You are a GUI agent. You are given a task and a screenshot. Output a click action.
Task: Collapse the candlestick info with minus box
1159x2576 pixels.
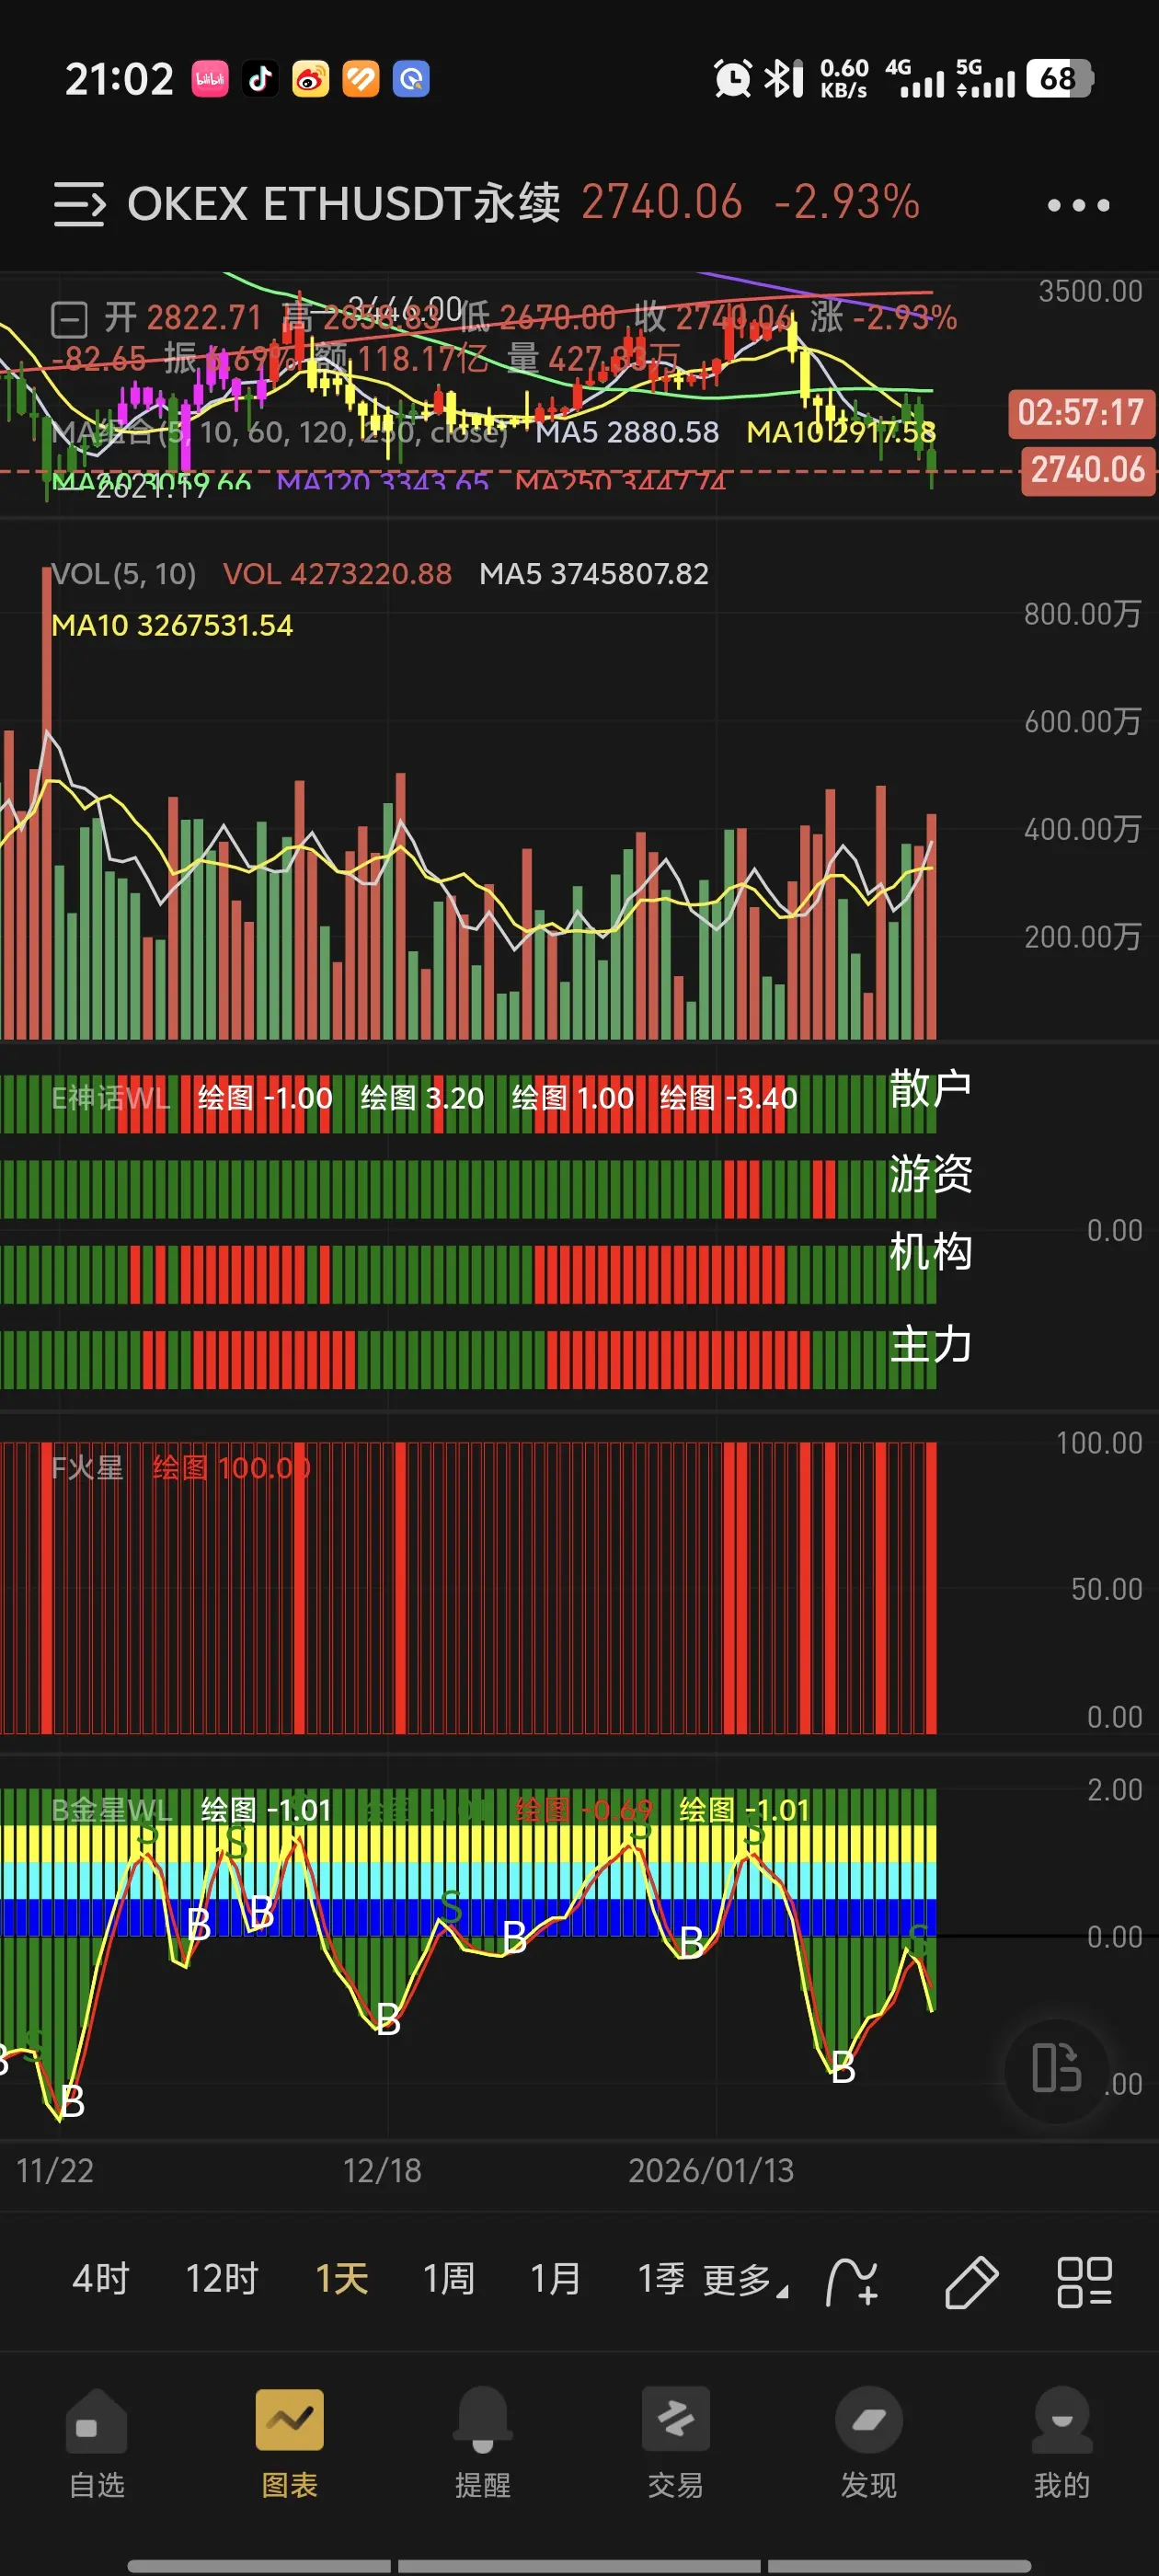tap(69, 320)
